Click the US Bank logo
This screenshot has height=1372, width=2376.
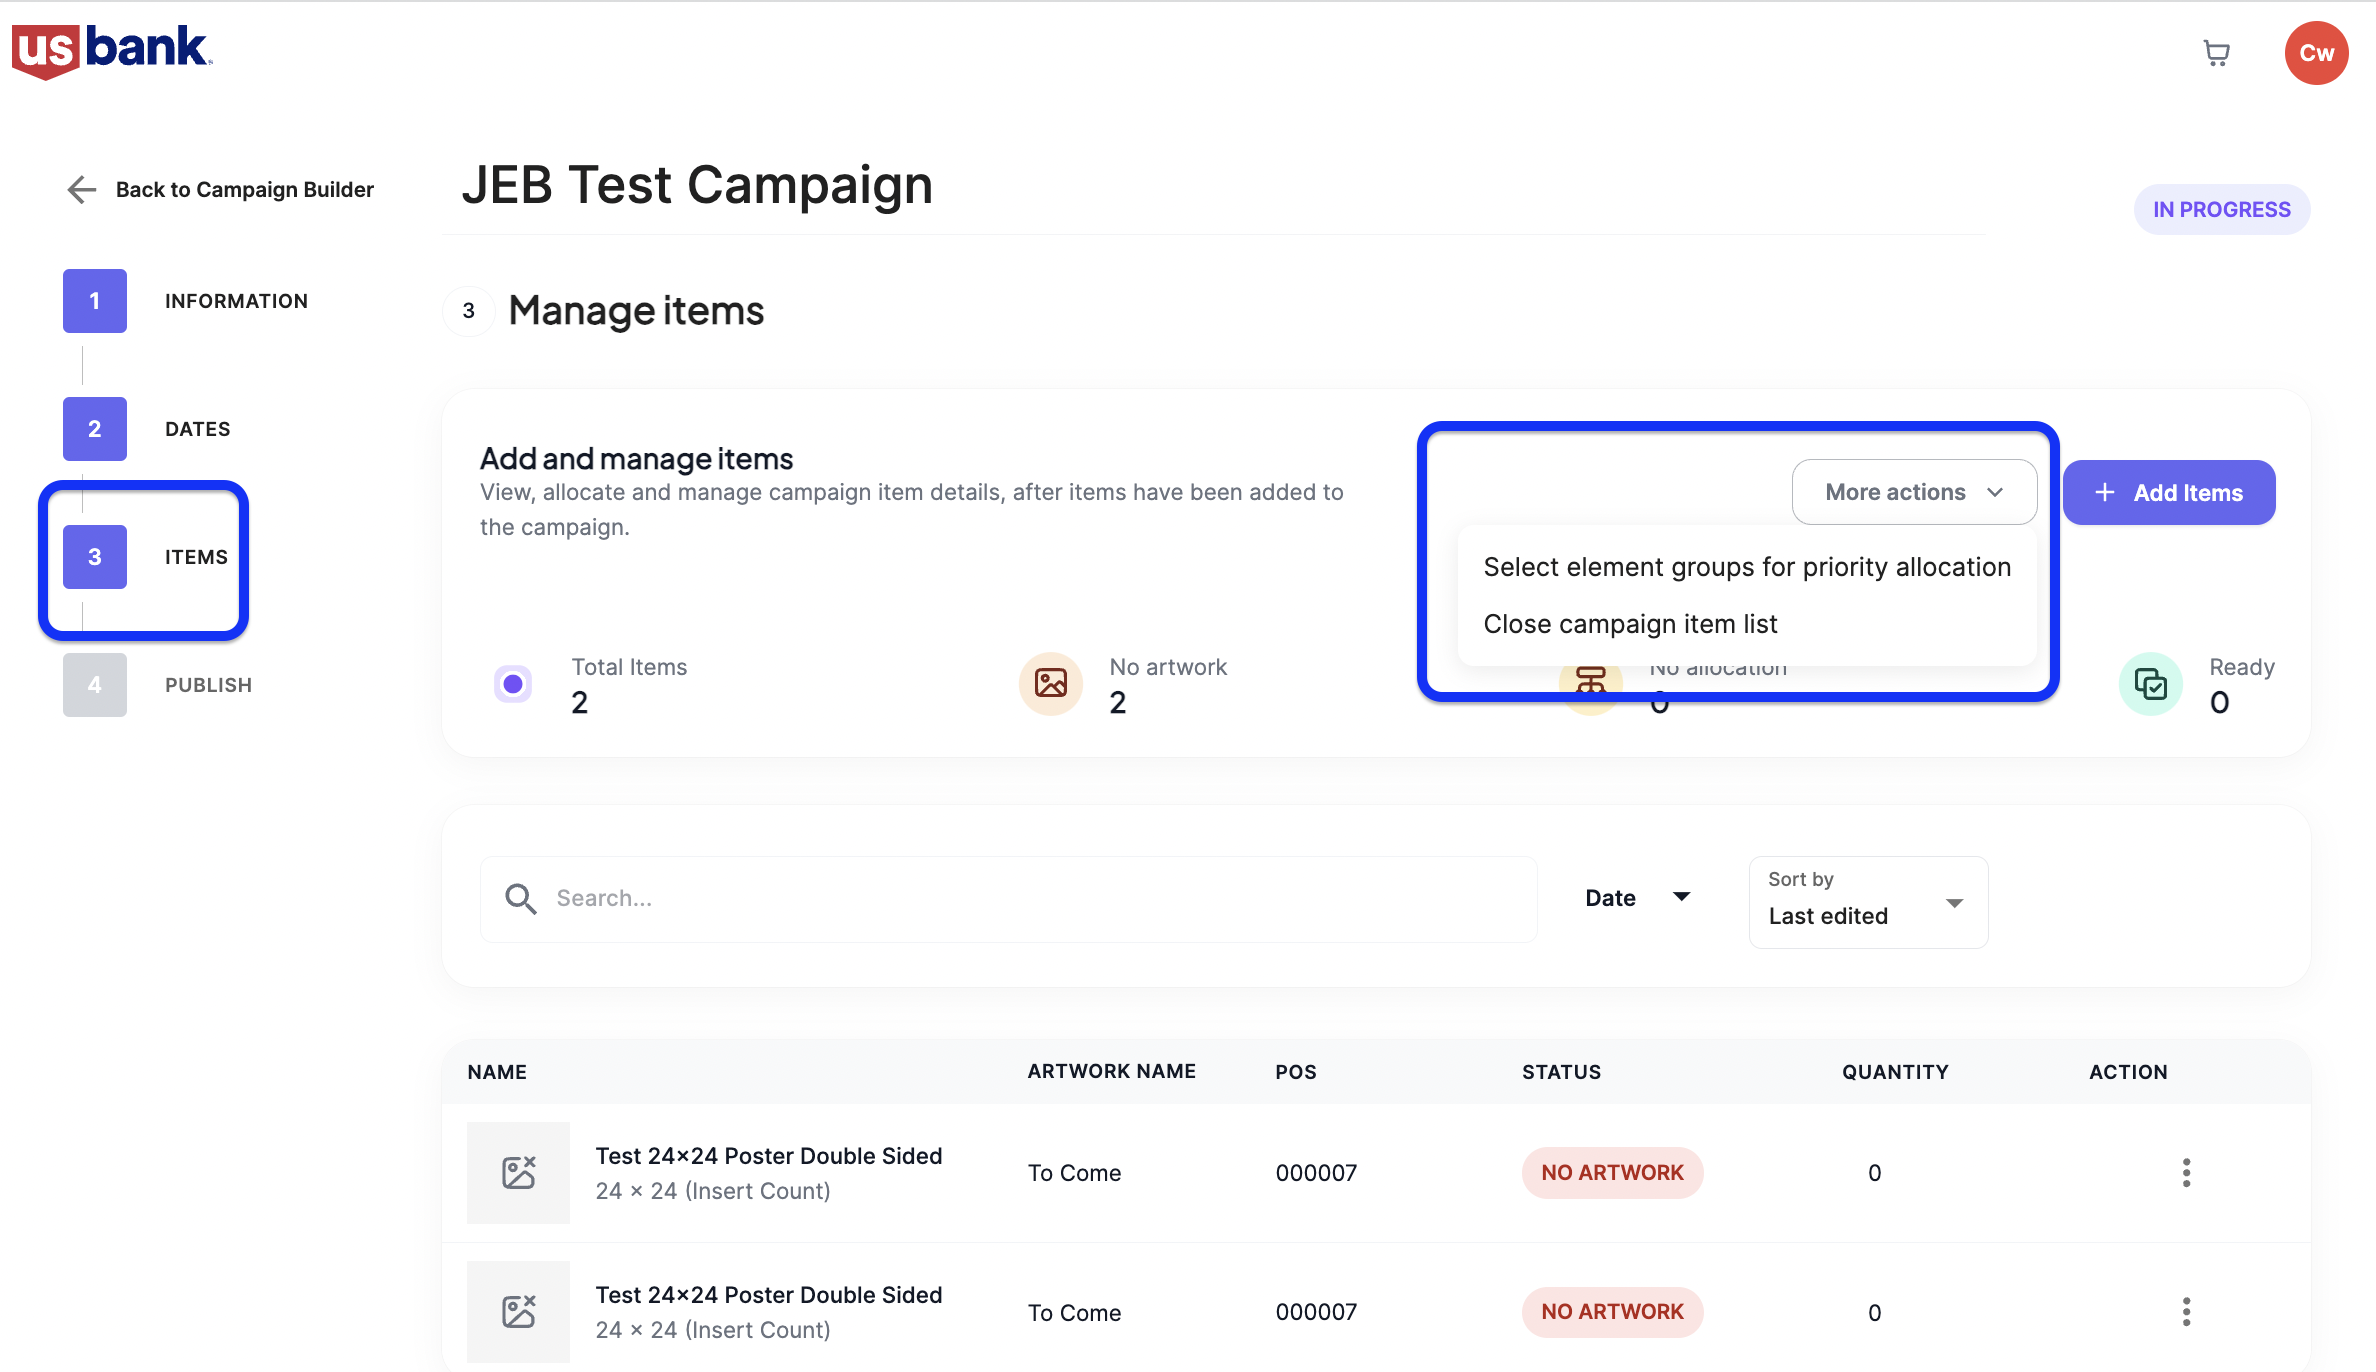point(111,50)
